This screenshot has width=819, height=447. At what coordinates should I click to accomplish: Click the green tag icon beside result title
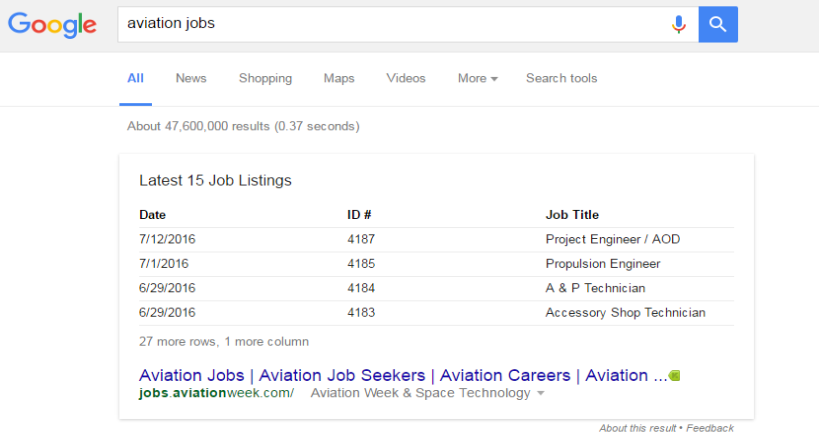675,376
